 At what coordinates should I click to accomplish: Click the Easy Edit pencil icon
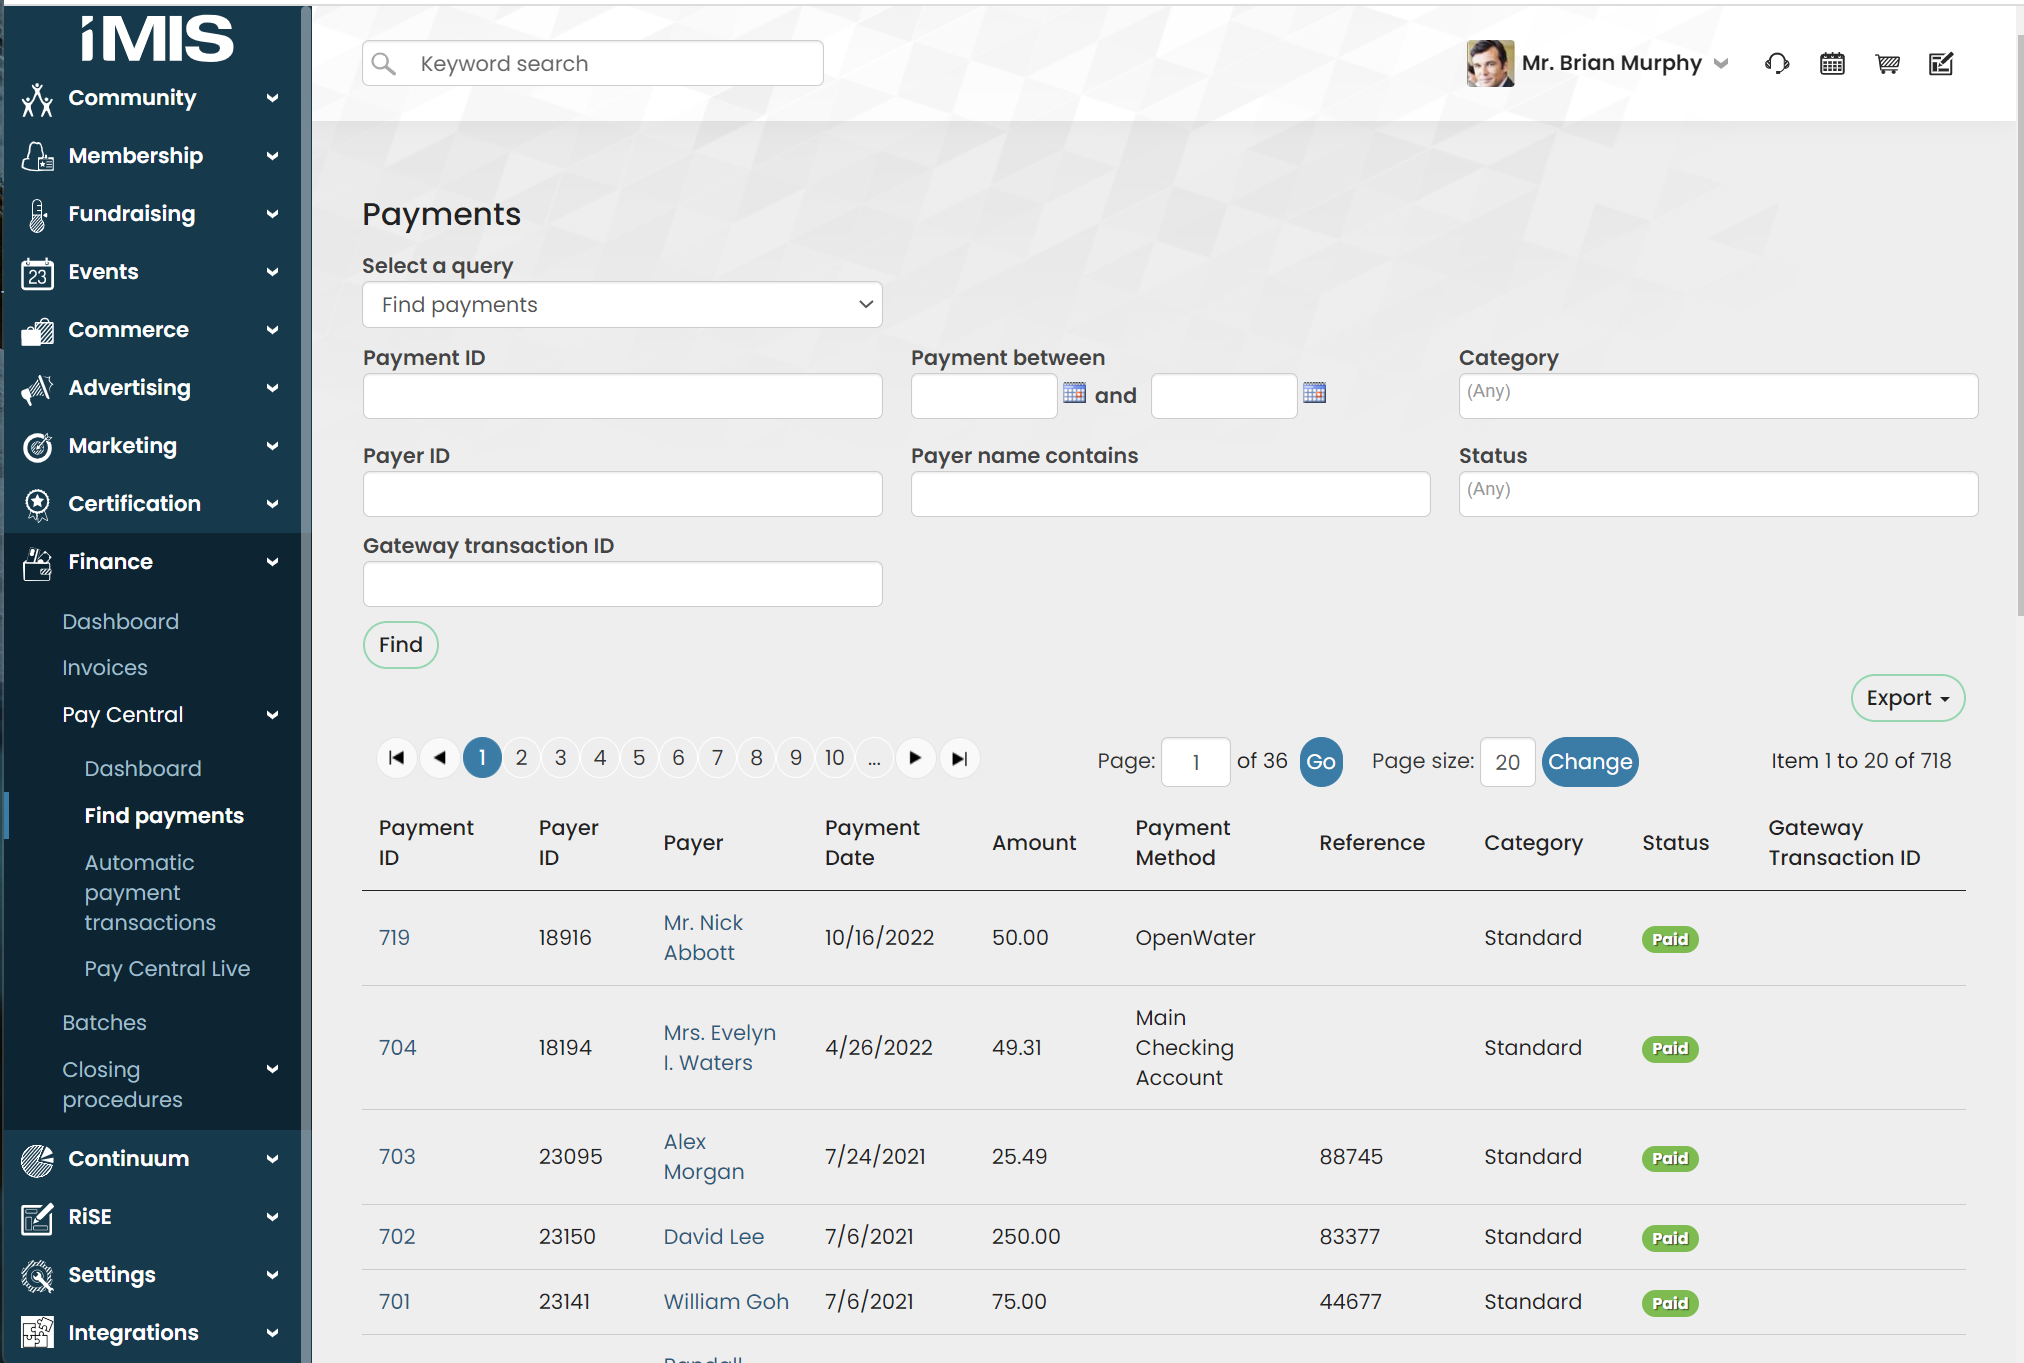(1941, 64)
